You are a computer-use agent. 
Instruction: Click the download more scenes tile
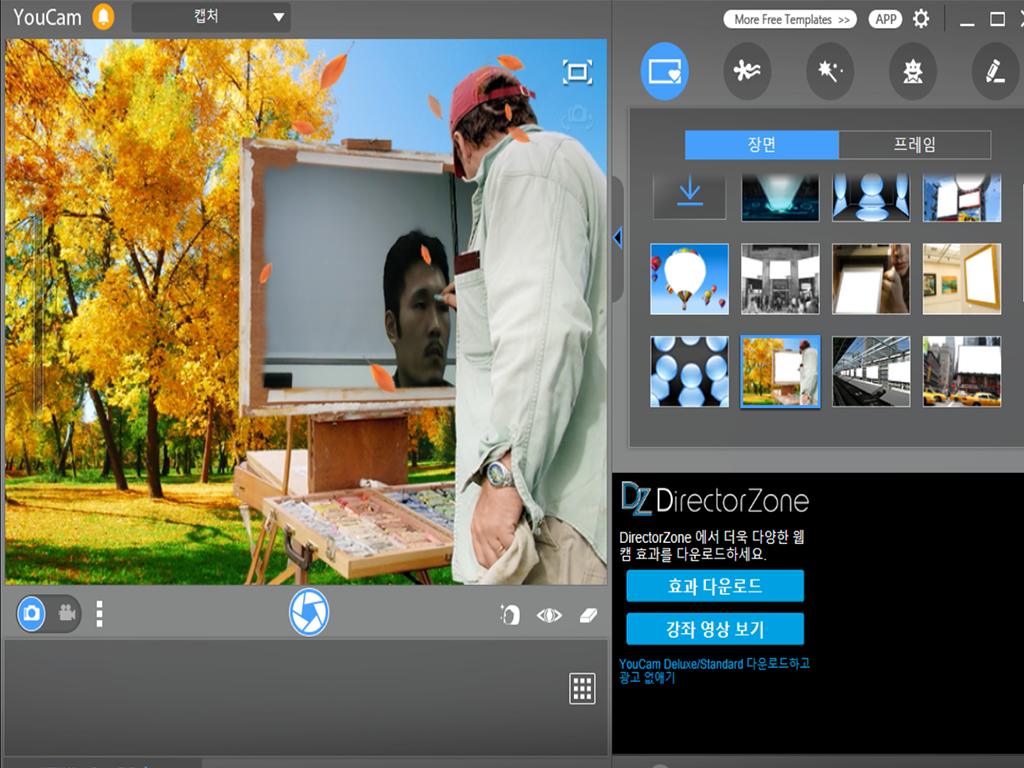tap(690, 197)
